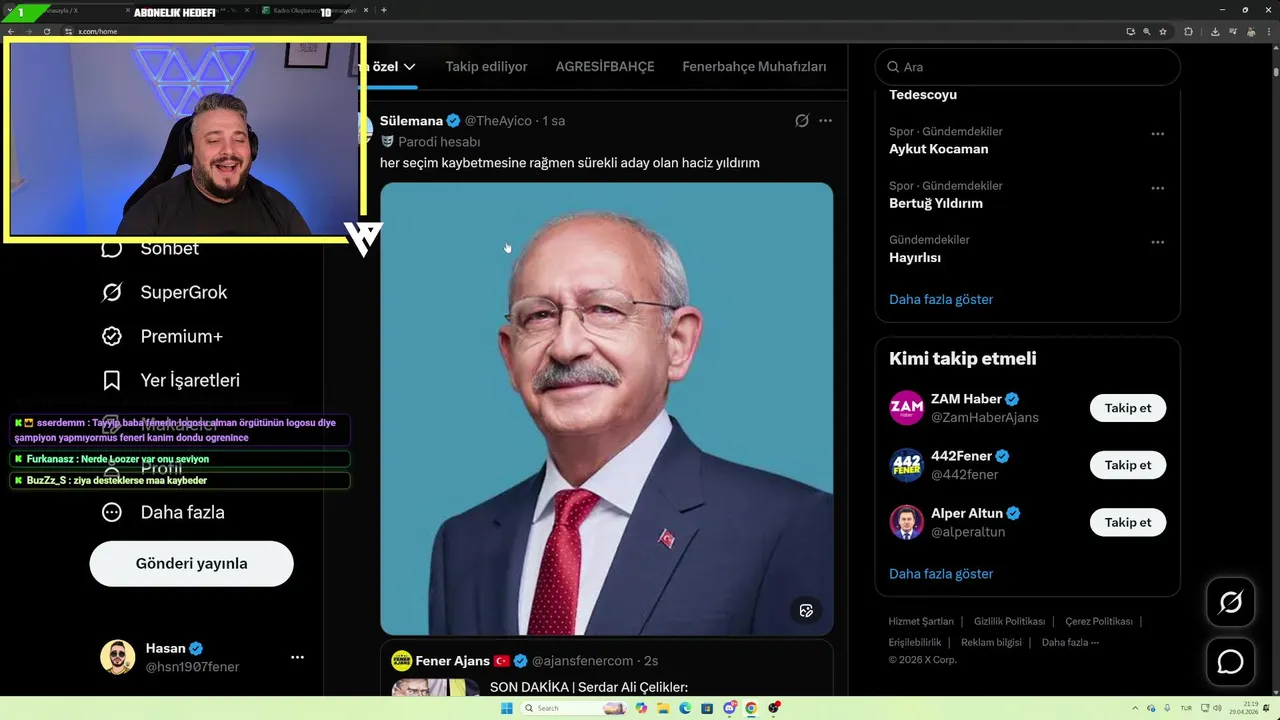Follow ZAM Haber with the Takip et button
This screenshot has width=1280, height=720.
coord(1128,408)
